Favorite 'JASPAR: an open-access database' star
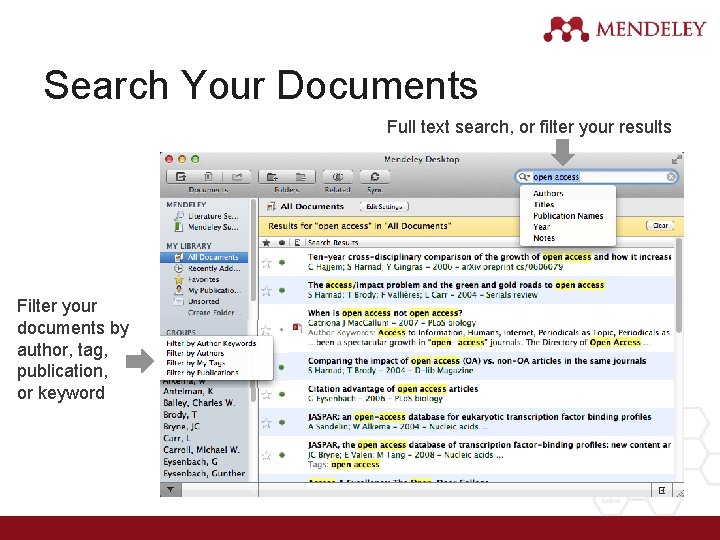 pyautogui.click(x=266, y=422)
